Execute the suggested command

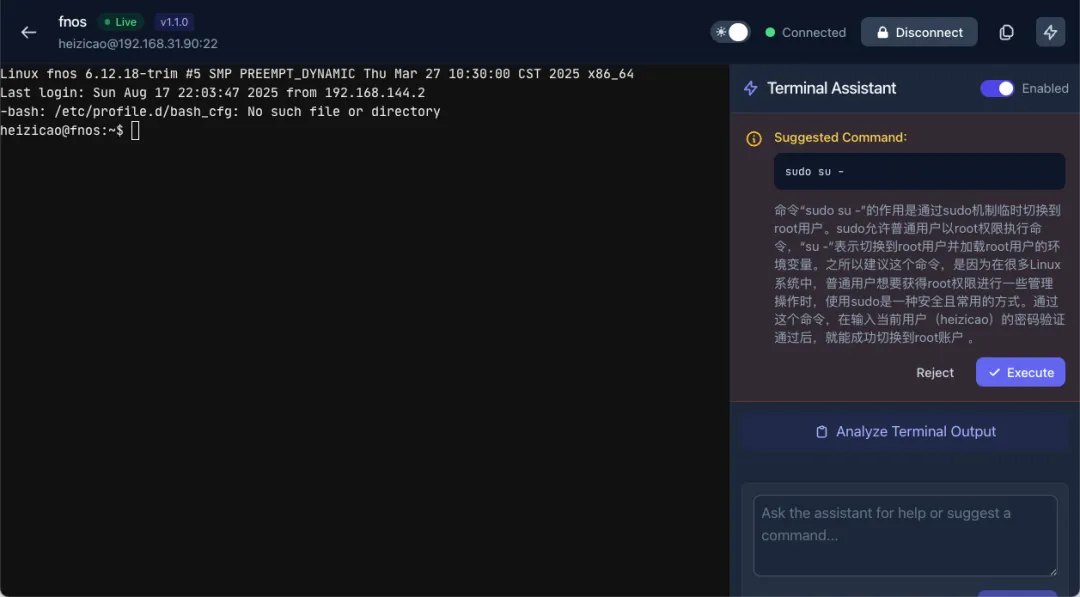point(1020,373)
